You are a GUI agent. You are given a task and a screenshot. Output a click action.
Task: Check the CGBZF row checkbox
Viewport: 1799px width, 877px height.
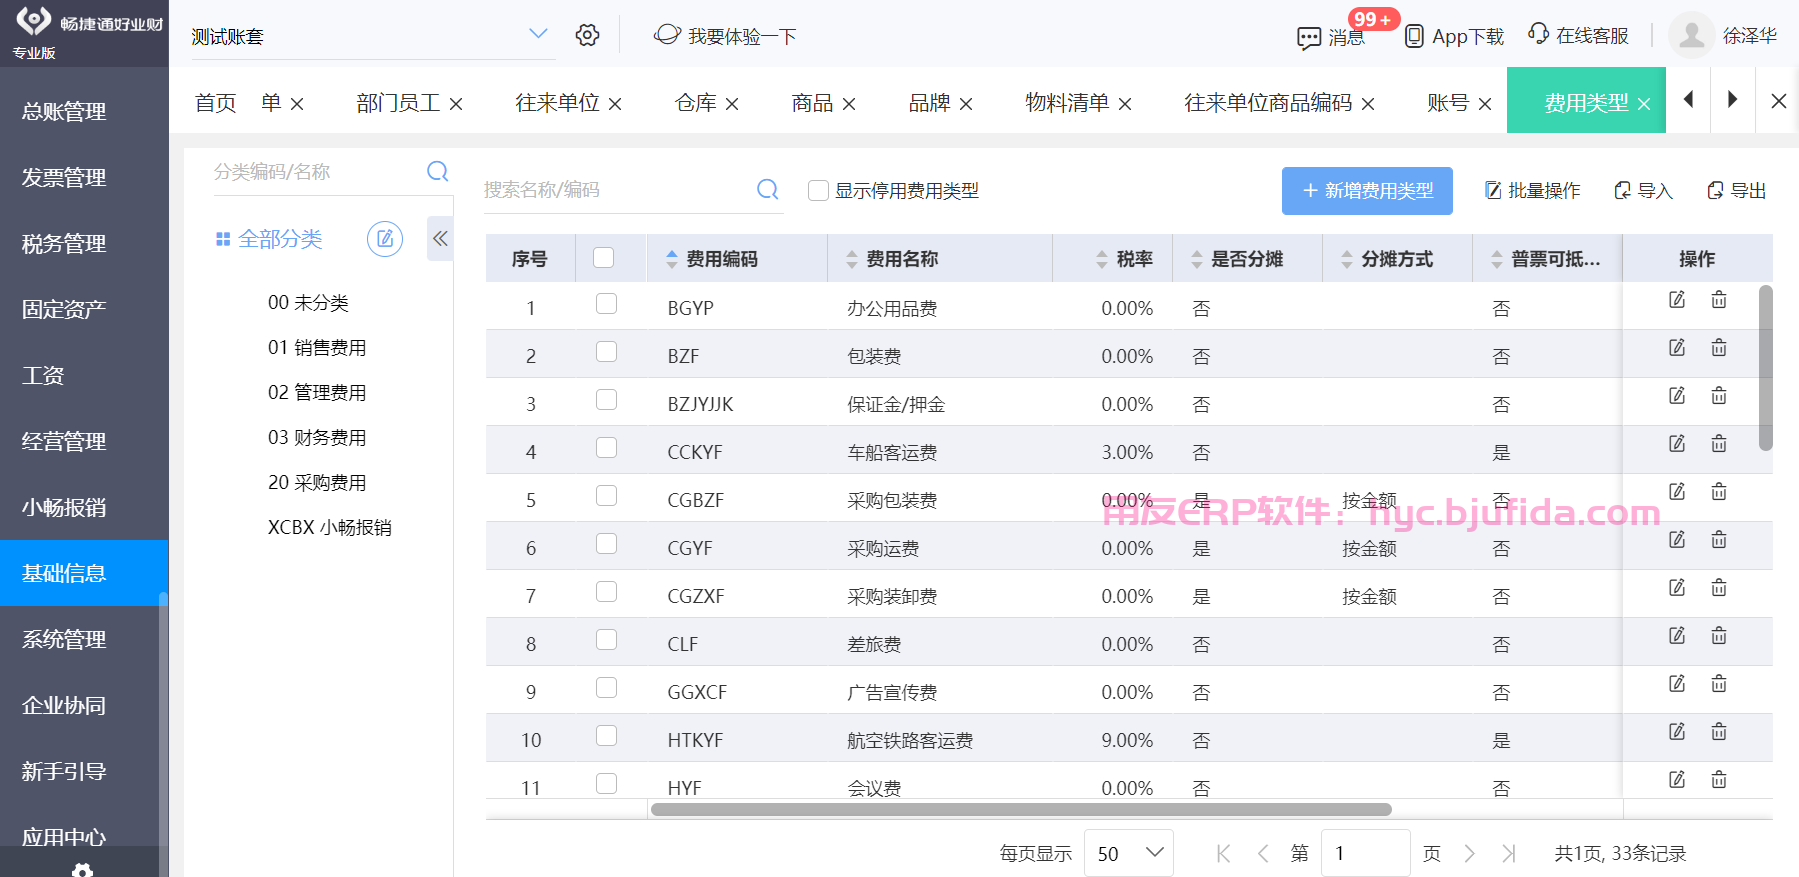(606, 495)
